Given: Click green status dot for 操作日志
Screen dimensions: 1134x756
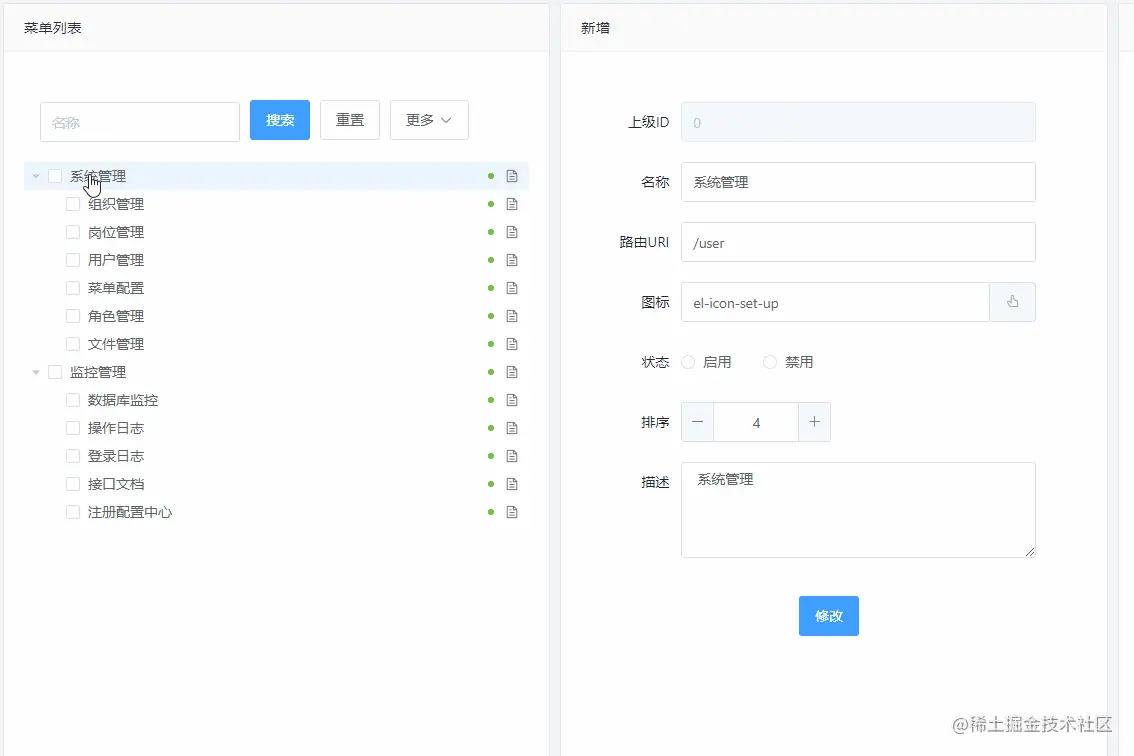Looking at the screenshot, I should pyautogui.click(x=491, y=428).
